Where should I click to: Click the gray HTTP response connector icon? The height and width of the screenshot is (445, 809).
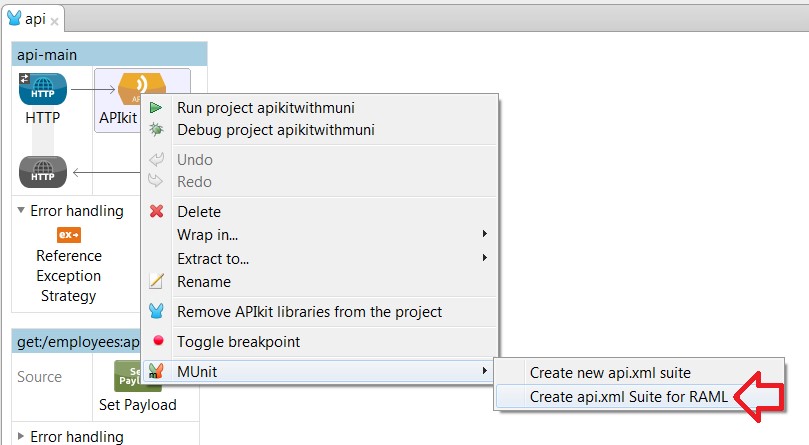point(42,173)
